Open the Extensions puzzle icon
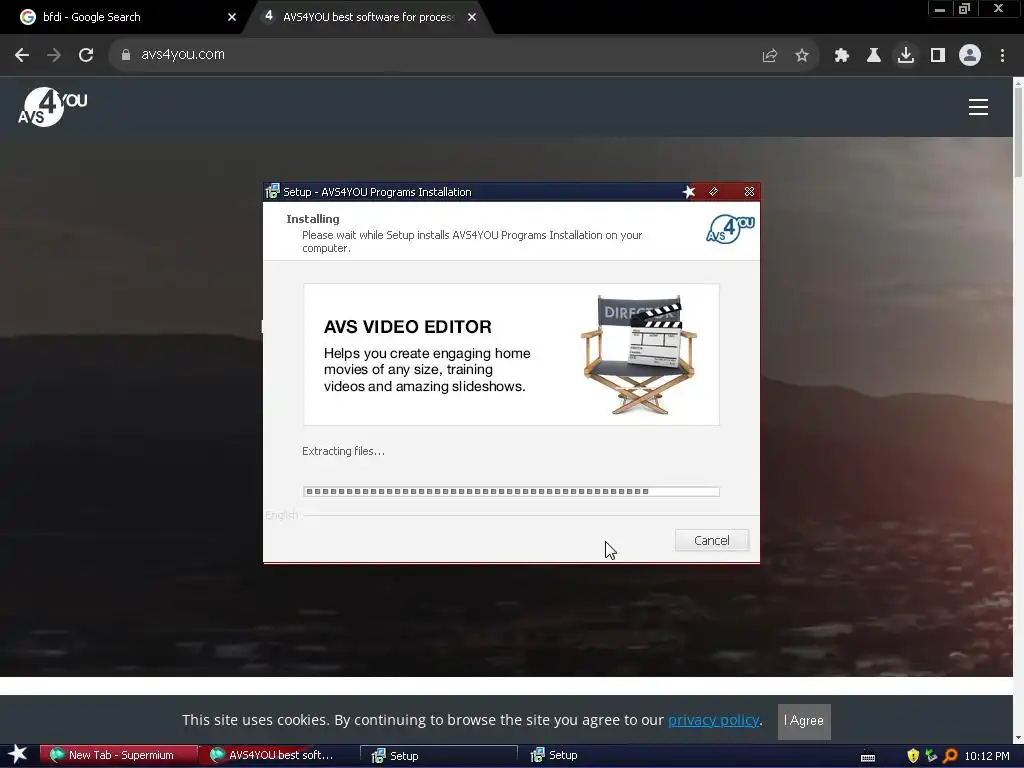The width and height of the screenshot is (1024, 768). [x=842, y=56]
